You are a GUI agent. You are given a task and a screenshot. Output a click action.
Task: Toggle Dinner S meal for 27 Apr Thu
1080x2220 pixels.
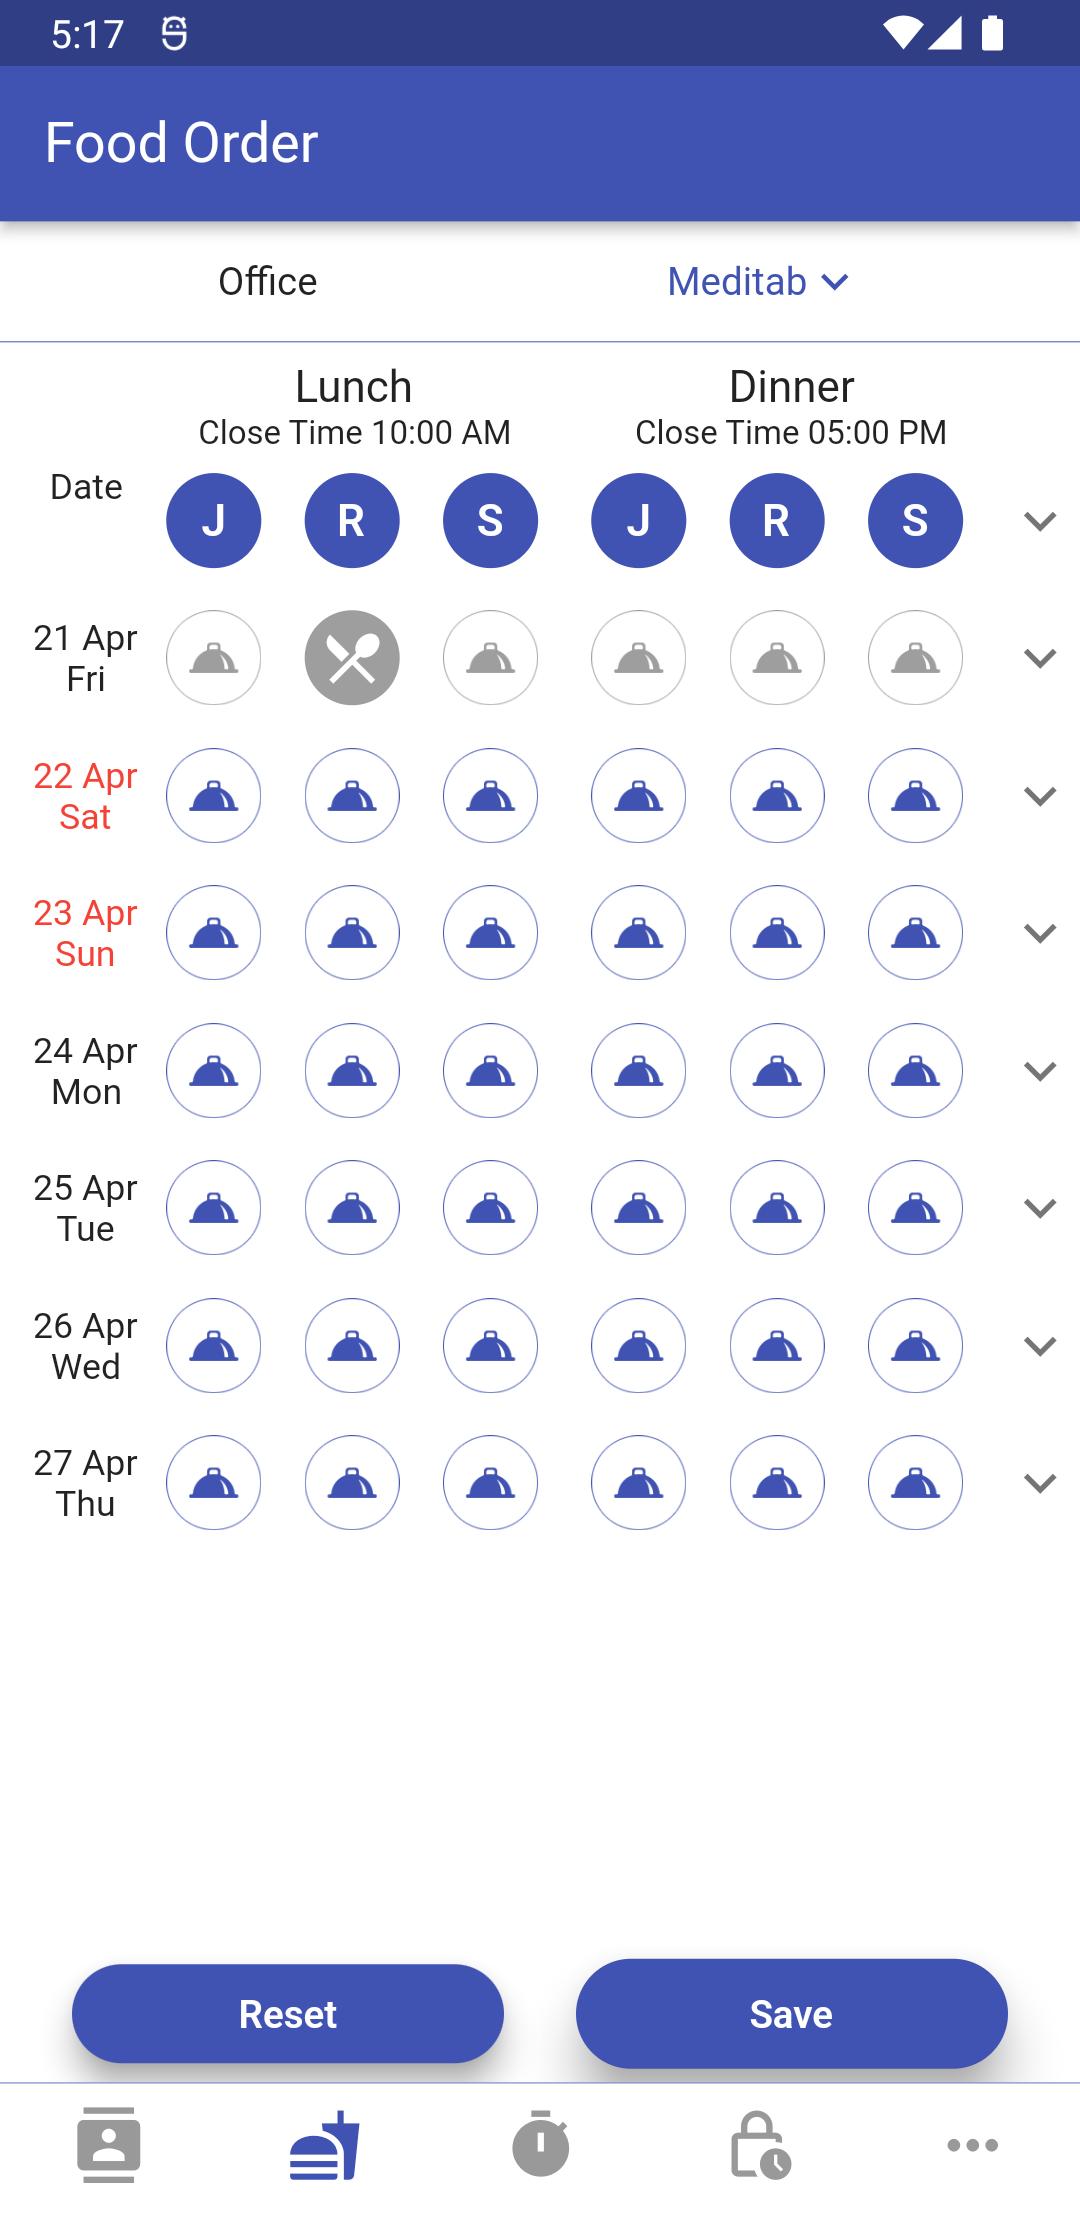click(x=915, y=1483)
